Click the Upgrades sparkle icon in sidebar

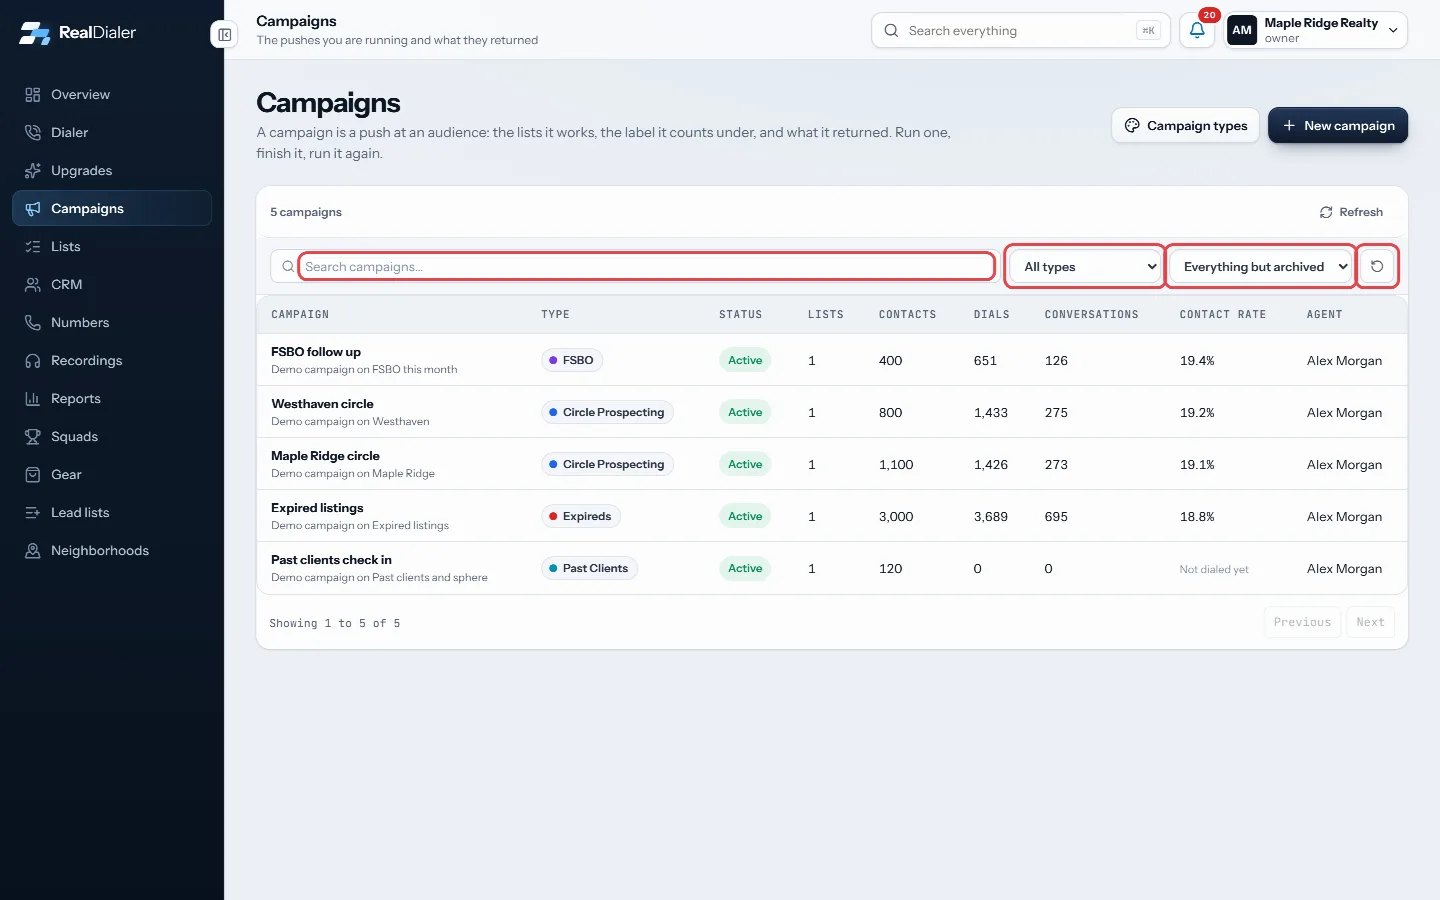point(33,170)
